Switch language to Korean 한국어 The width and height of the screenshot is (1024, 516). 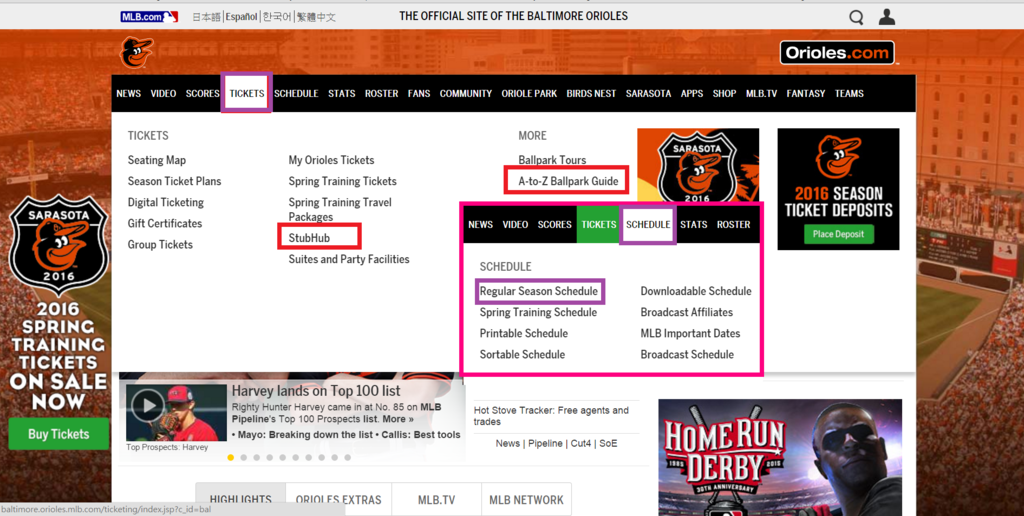[x=277, y=17]
